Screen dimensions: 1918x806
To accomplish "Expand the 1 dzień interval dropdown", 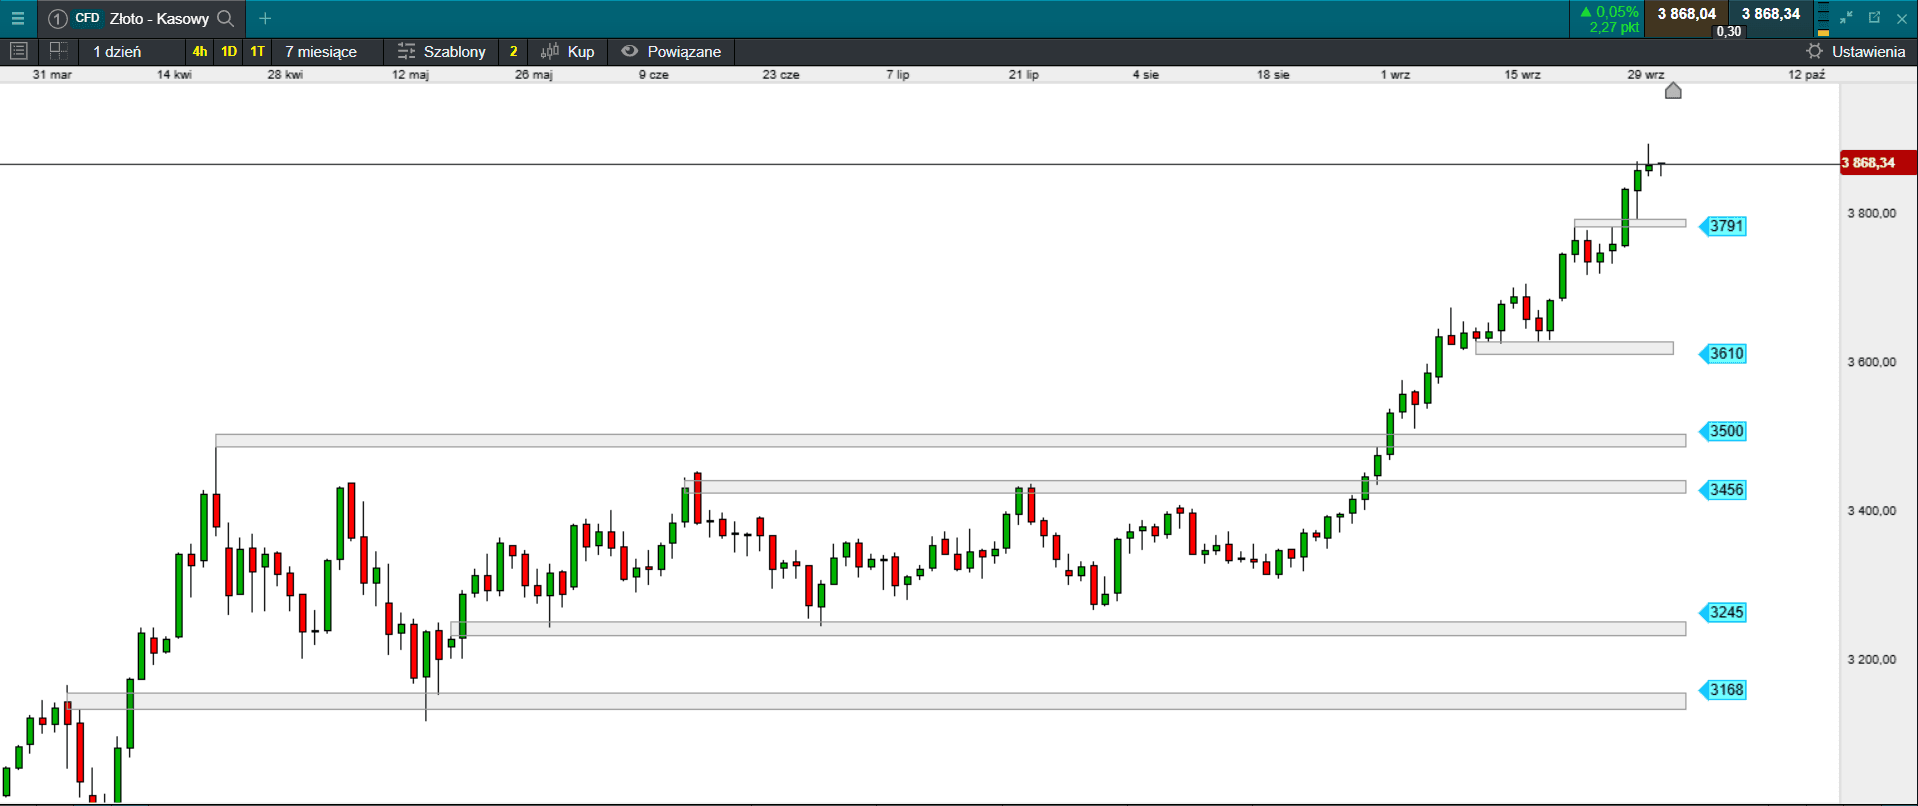I will pos(117,51).
